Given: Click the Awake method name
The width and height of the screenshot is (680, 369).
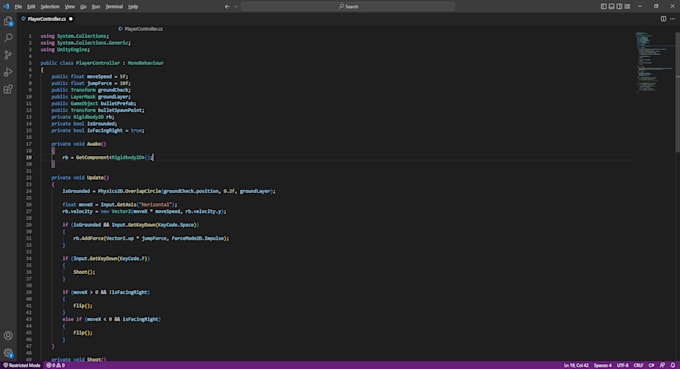Looking at the screenshot, I should 94,144.
